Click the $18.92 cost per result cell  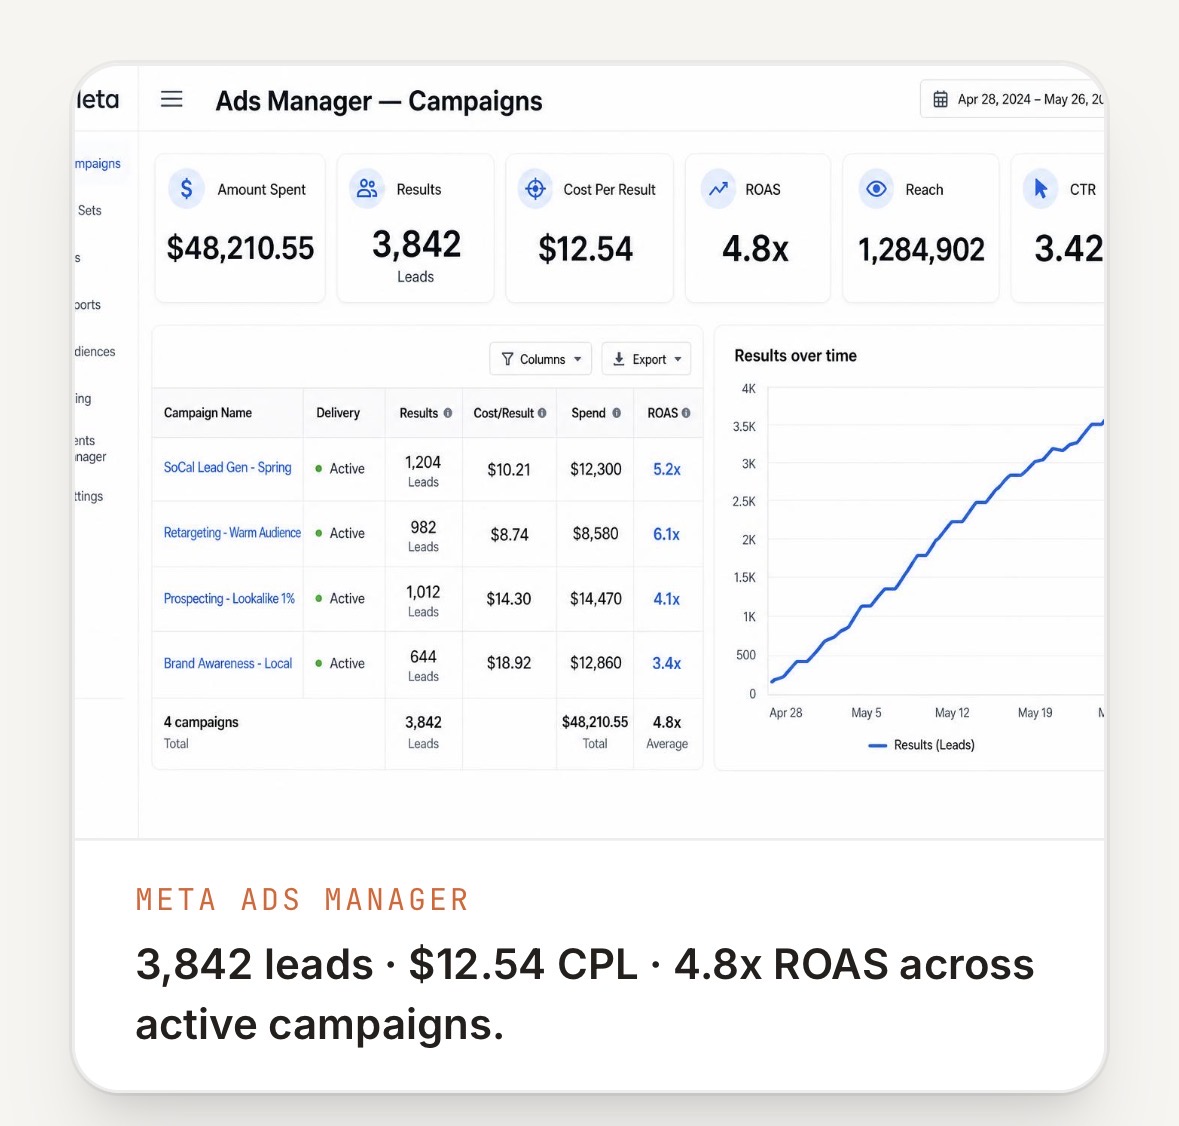tap(508, 663)
